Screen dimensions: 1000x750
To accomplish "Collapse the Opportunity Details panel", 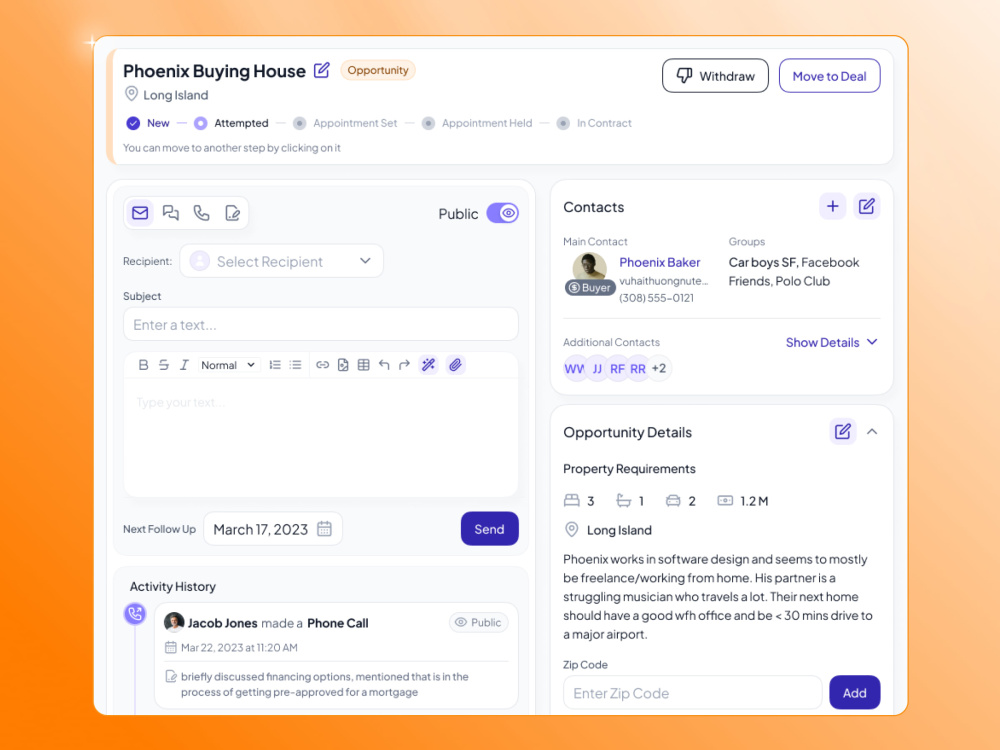I will pos(872,432).
